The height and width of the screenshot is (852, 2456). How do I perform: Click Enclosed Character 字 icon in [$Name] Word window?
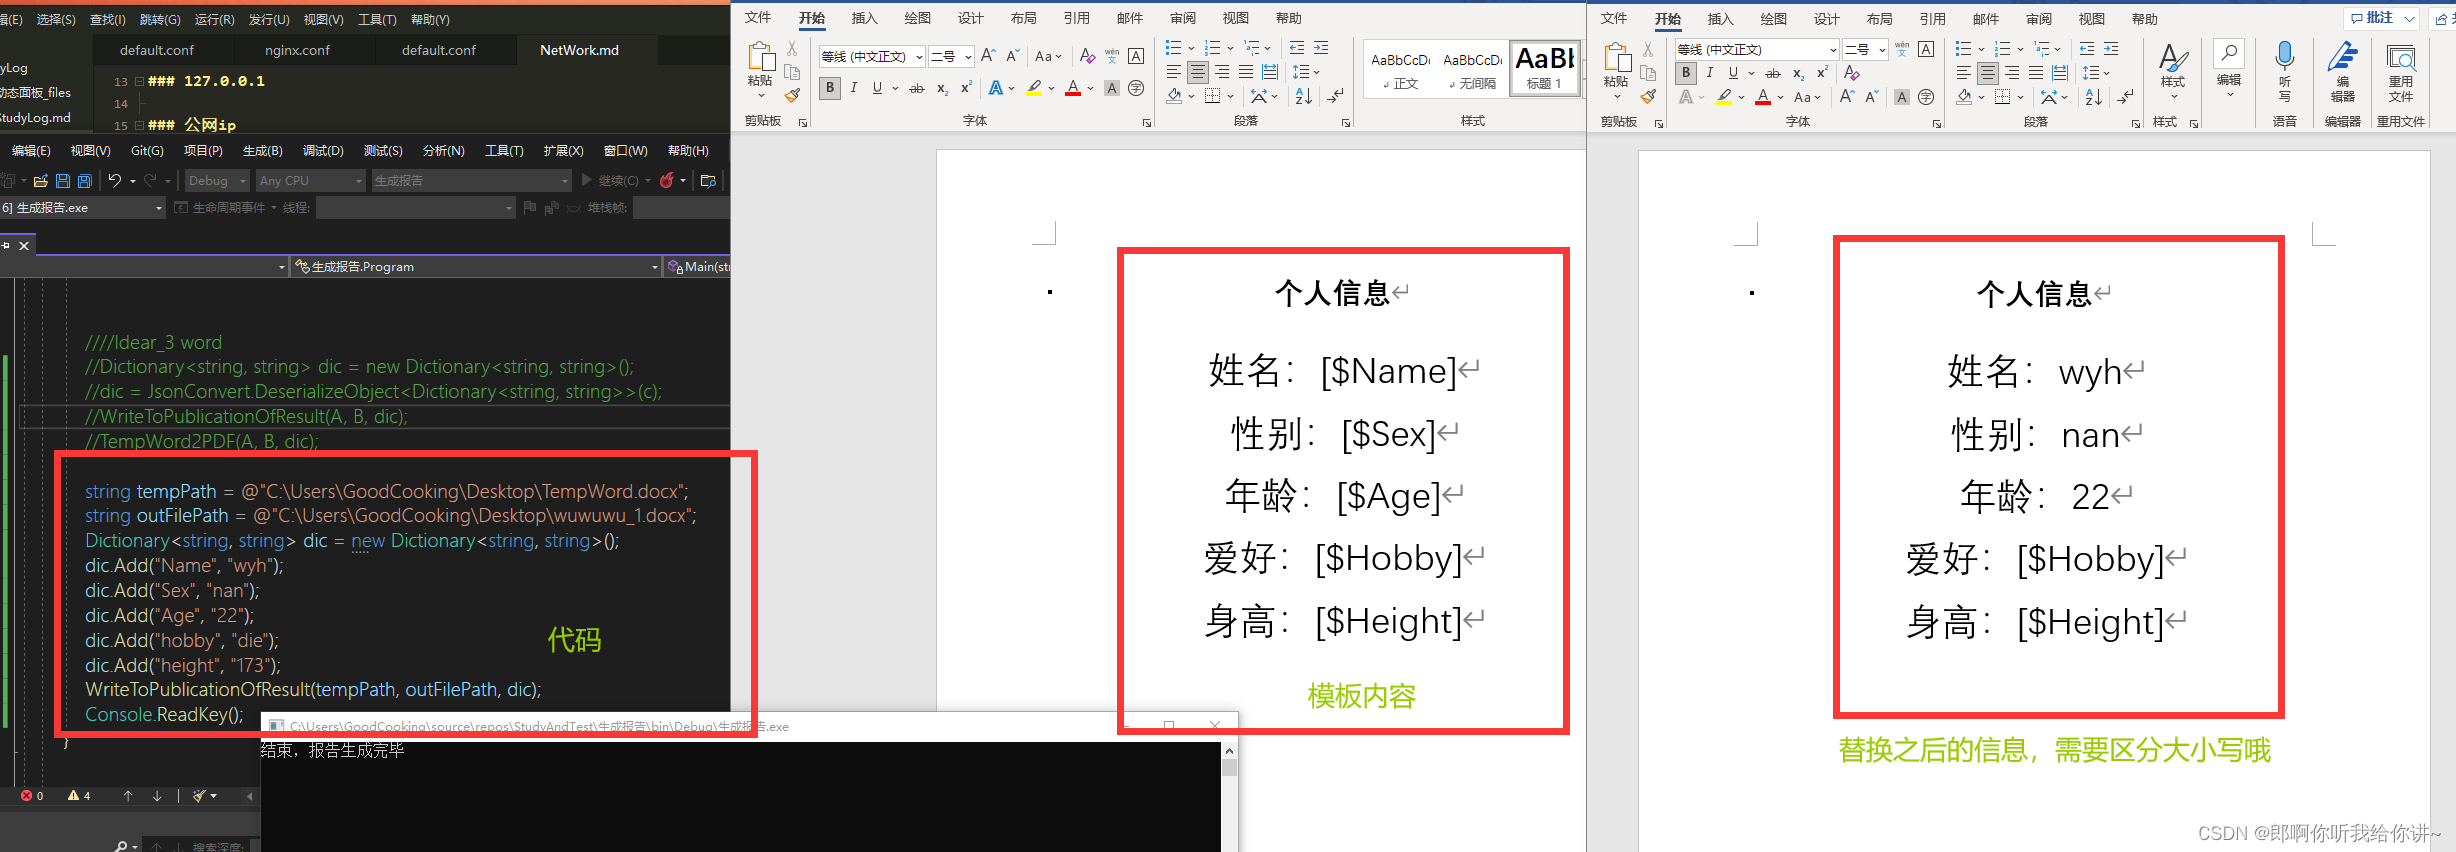coord(1136,88)
